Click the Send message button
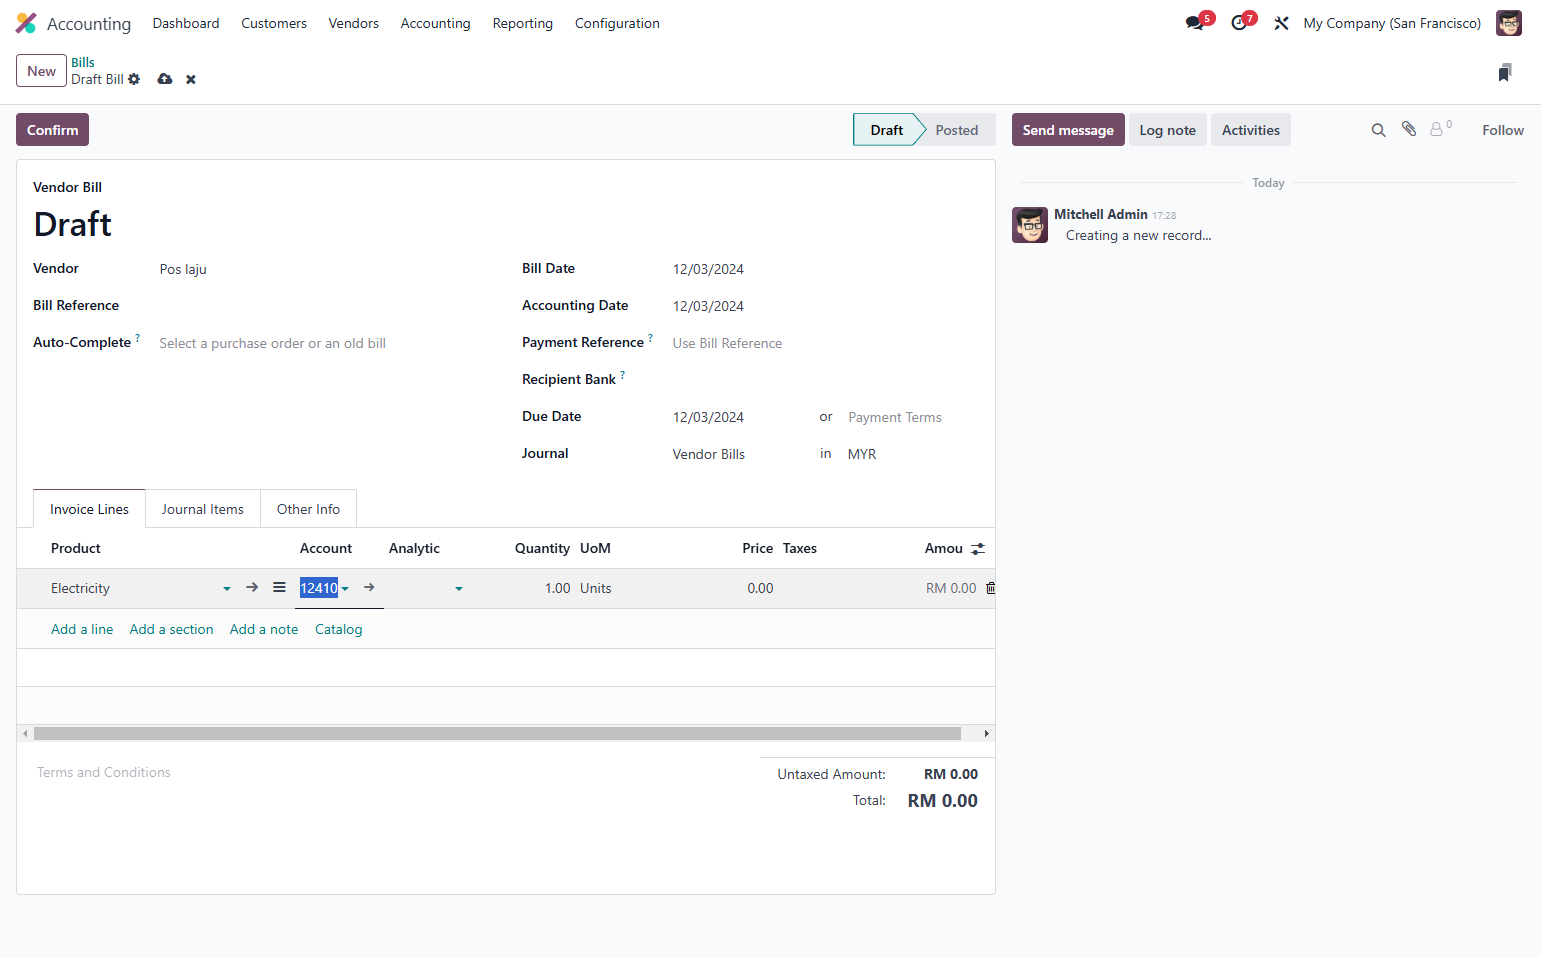The image size is (1541, 958). [1068, 130]
